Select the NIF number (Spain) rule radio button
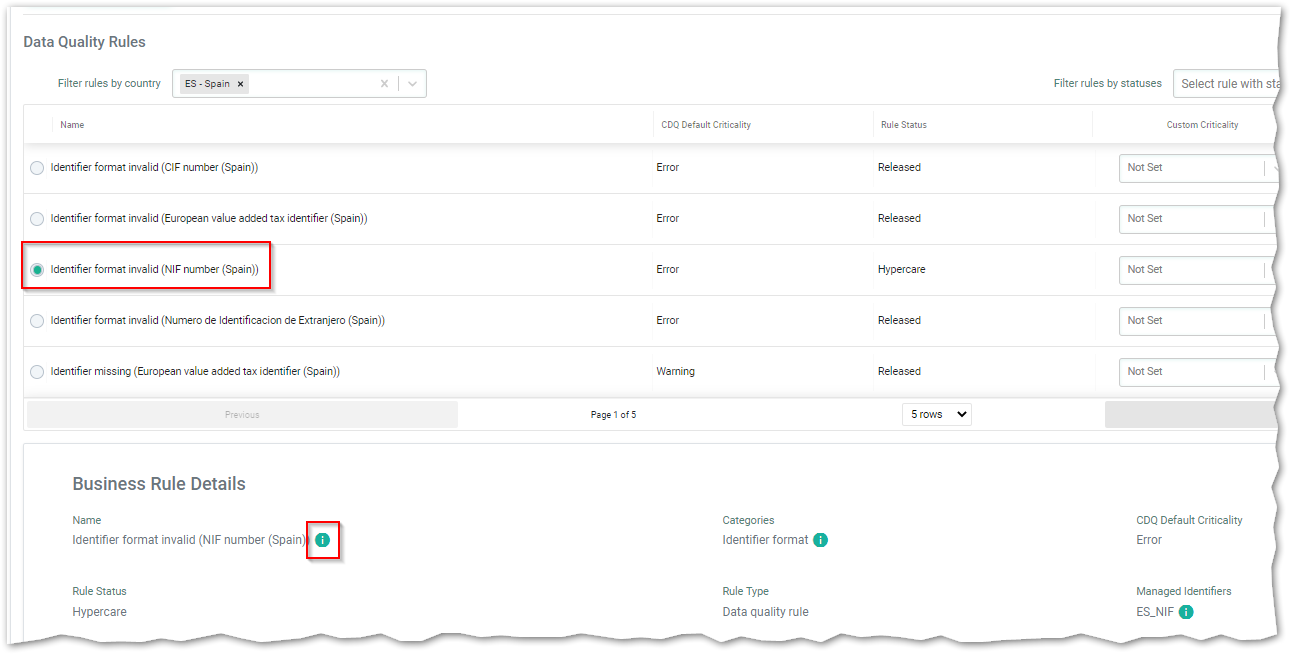 click(x=37, y=270)
